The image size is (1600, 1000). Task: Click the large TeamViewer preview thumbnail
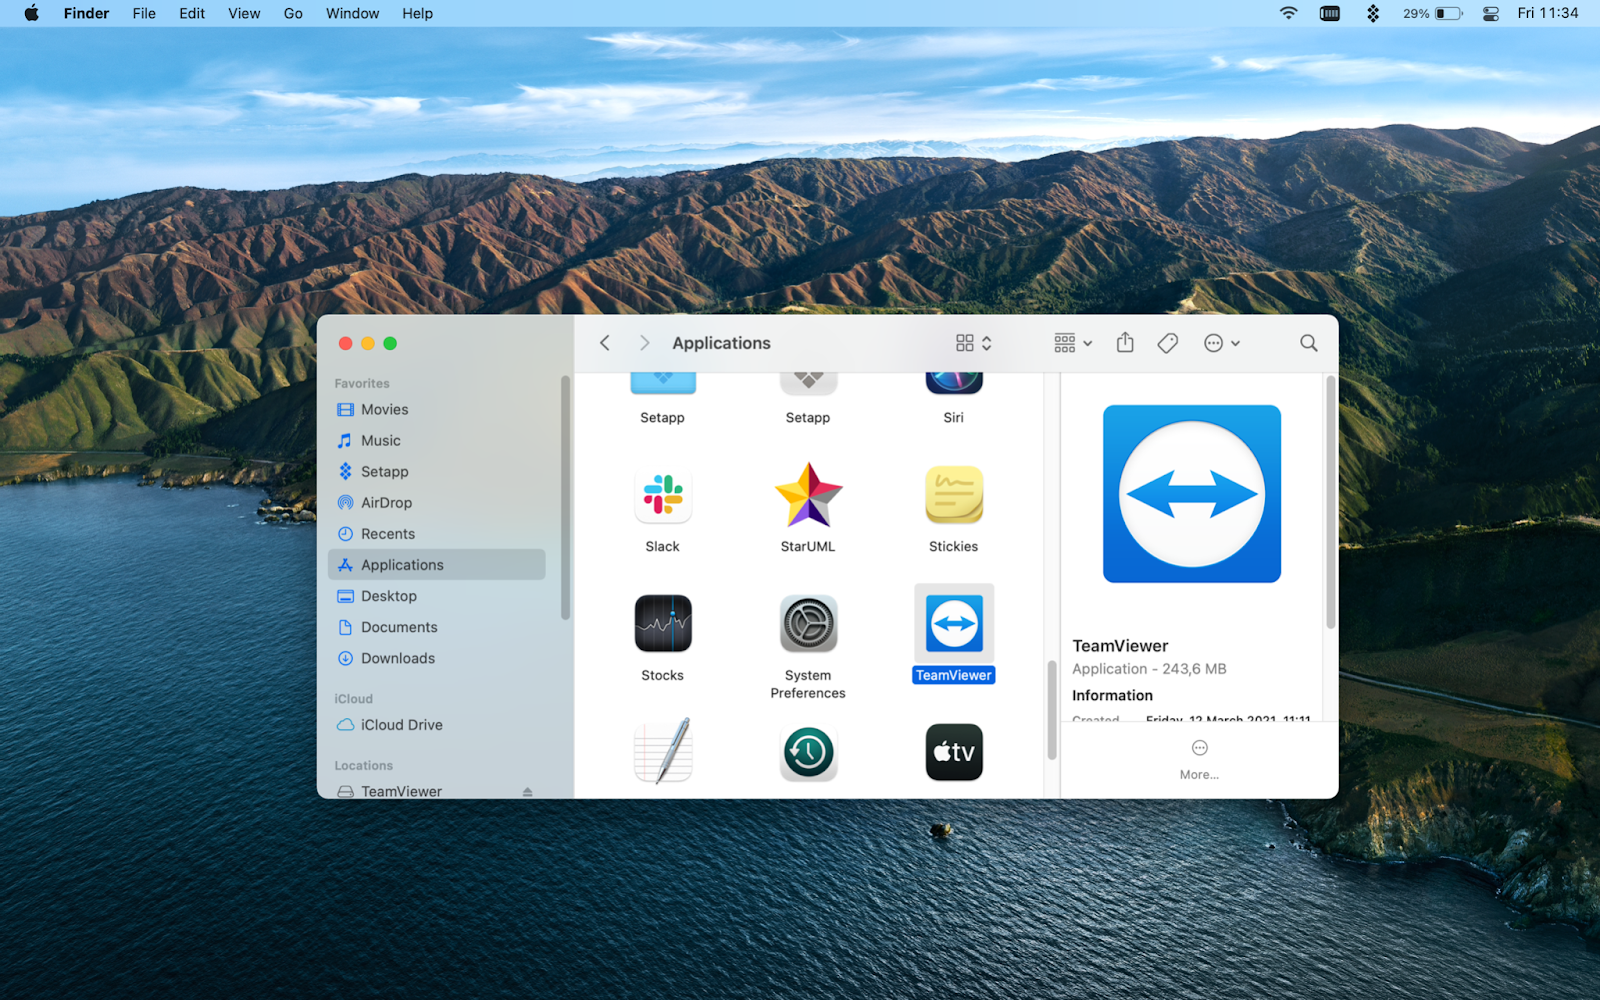[x=1192, y=494]
